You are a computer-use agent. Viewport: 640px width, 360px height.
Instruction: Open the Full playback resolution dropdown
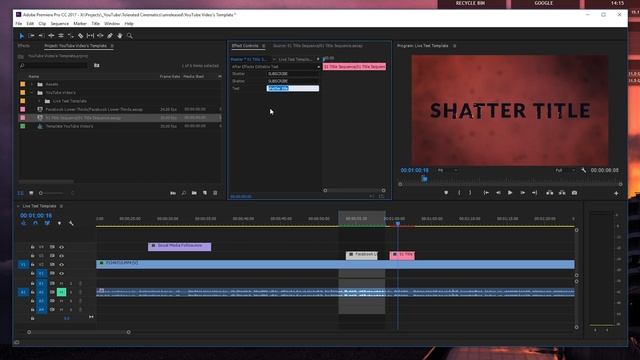coord(565,170)
